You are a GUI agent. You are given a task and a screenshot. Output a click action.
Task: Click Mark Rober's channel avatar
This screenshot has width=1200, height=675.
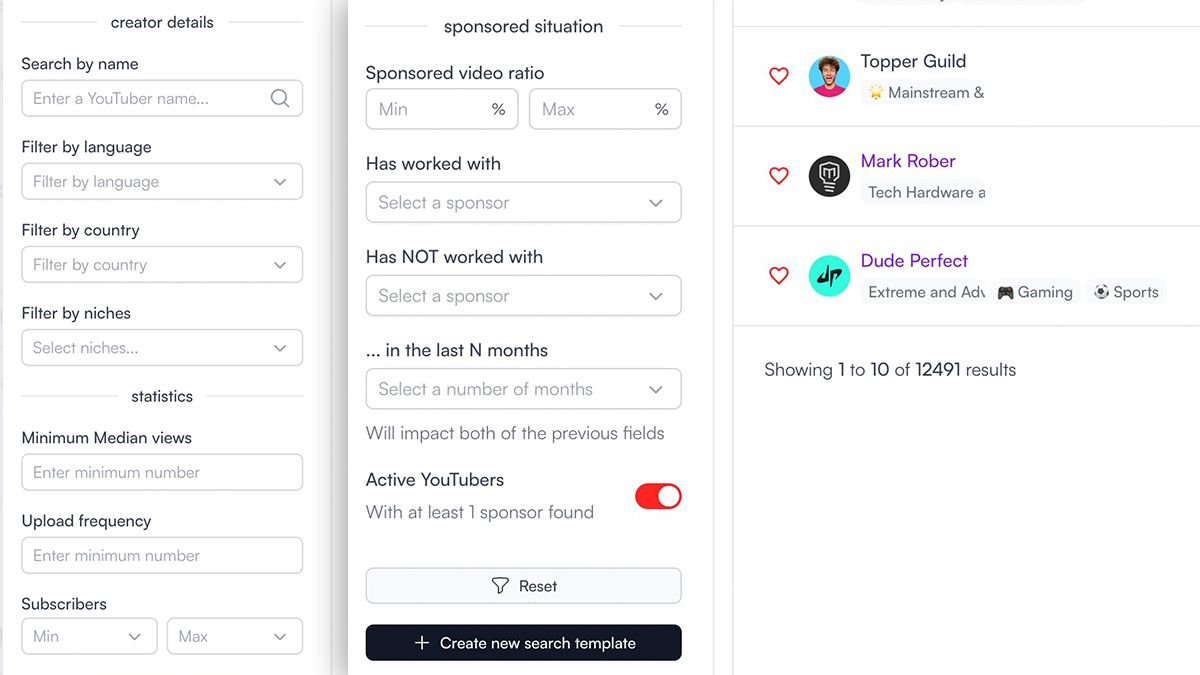pos(829,176)
